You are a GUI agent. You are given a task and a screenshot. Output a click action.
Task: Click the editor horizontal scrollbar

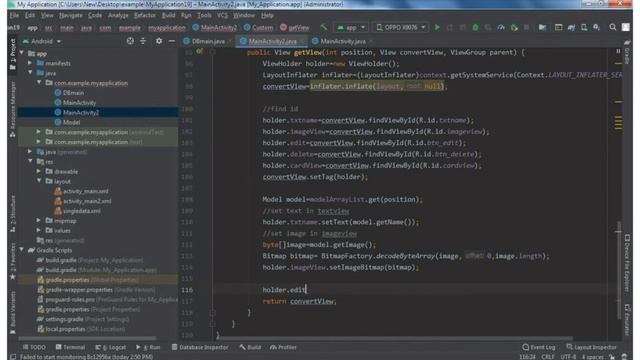[x=394, y=338]
